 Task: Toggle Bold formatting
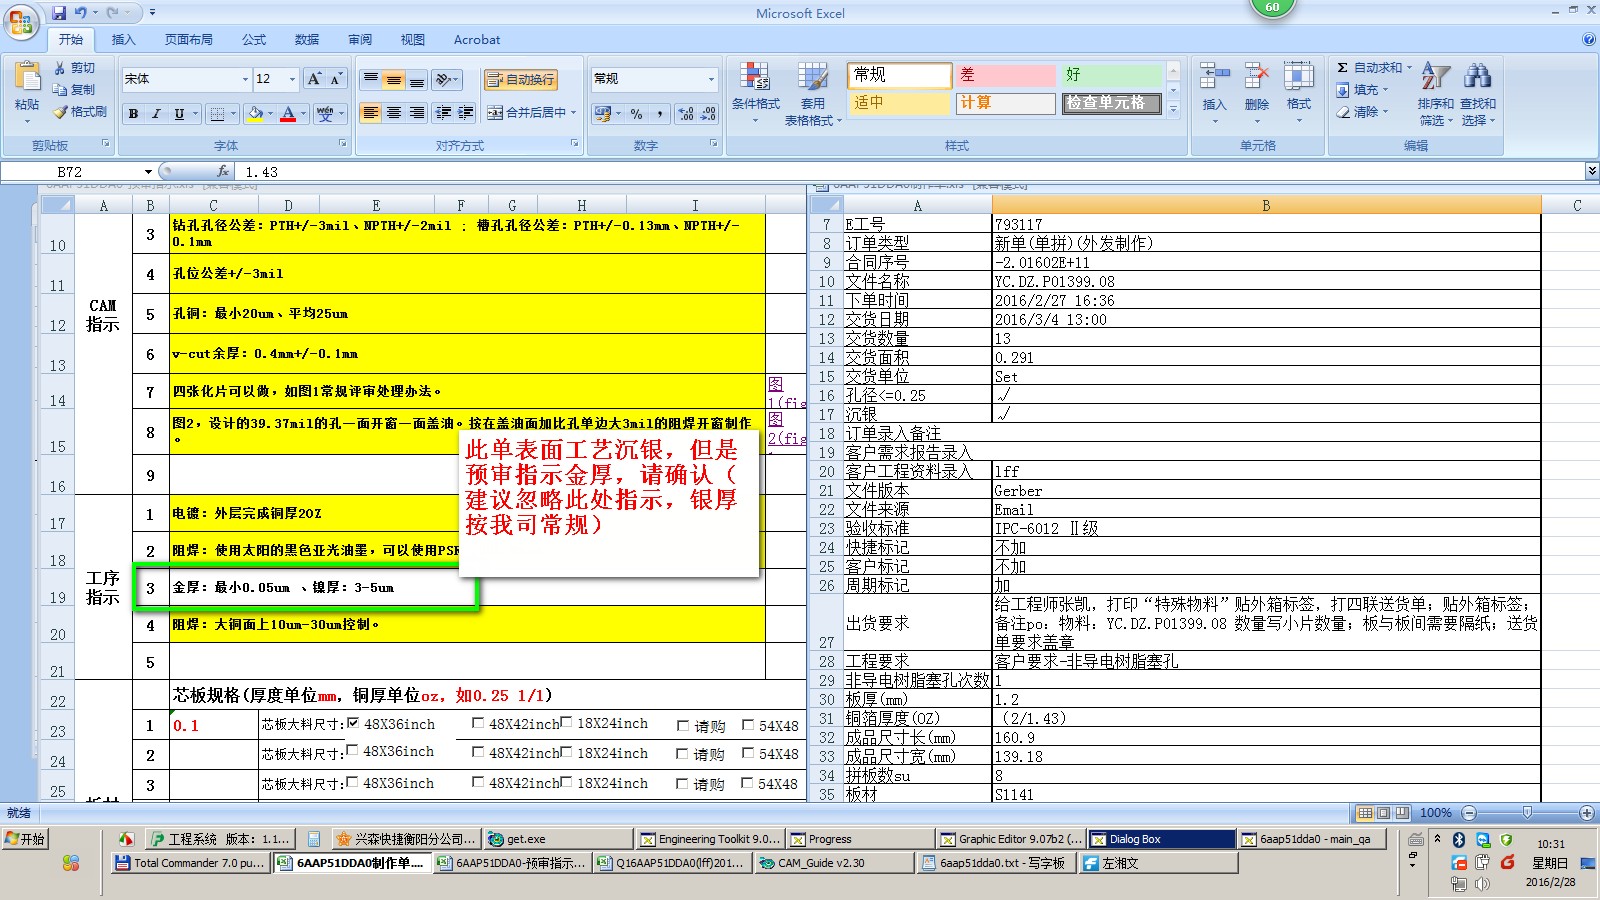(x=133, y=114)
